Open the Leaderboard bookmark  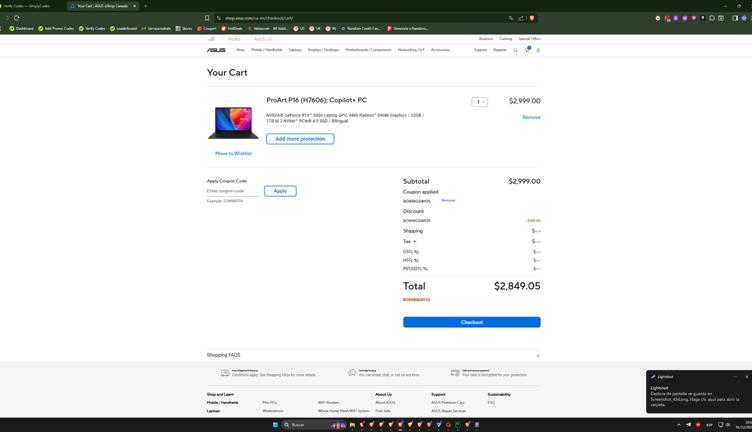coord(123,28)
